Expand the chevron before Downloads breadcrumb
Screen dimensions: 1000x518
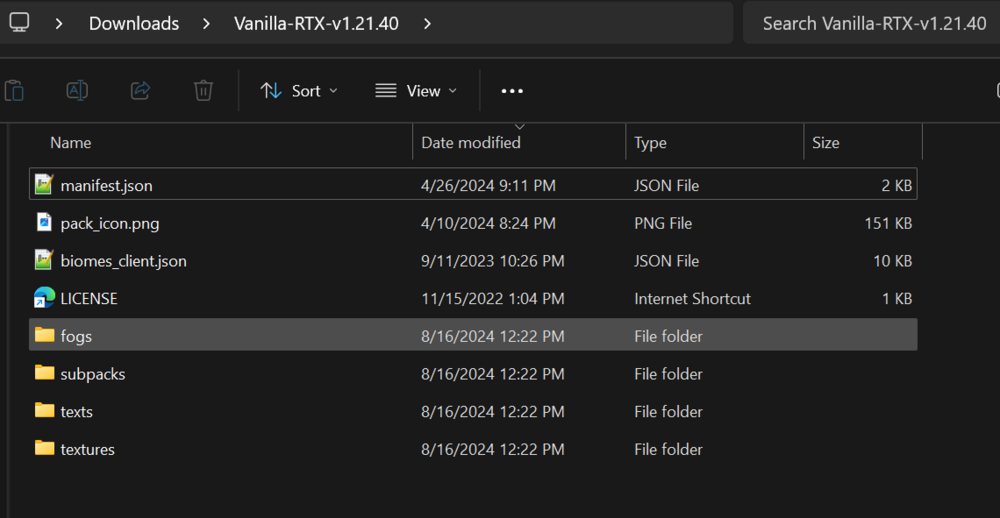[x=59, y=24]
